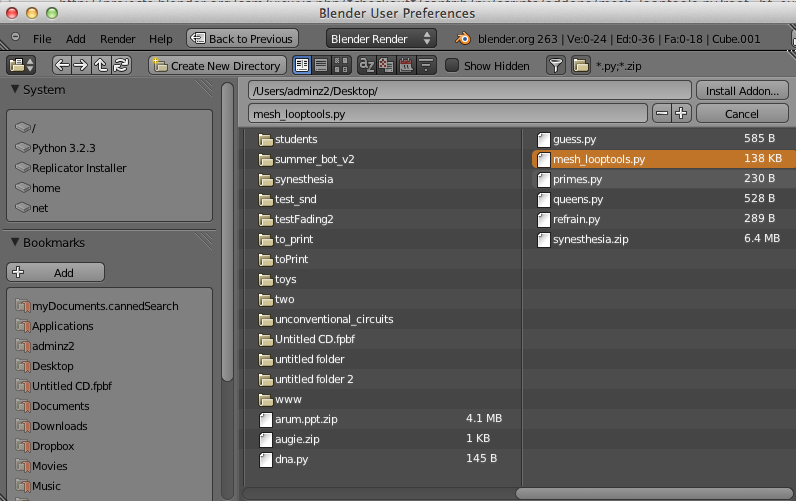The height and width of the screenshot is (501, 796).
Task: Open myDocuments.cannedSearch bookmark
Action: [x=109, y=306]
